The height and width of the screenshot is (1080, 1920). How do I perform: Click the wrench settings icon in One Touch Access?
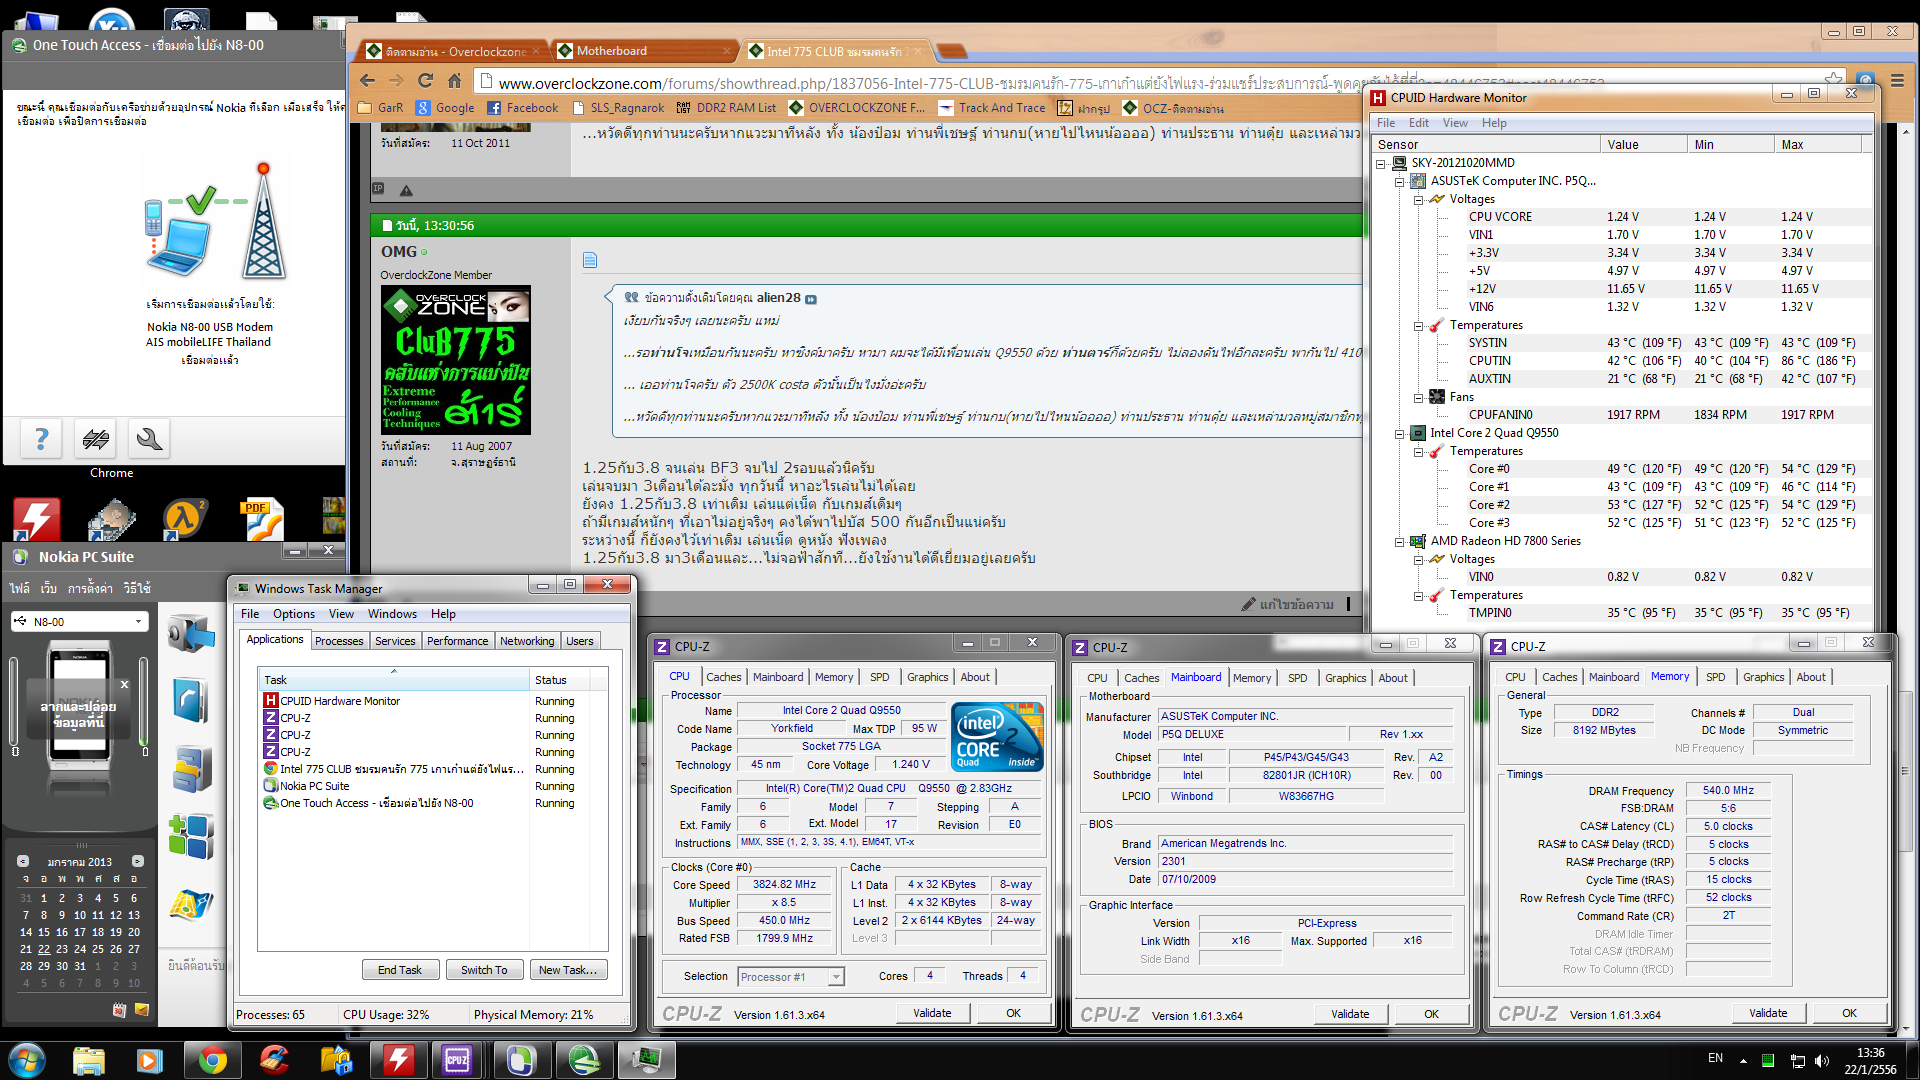149,438
